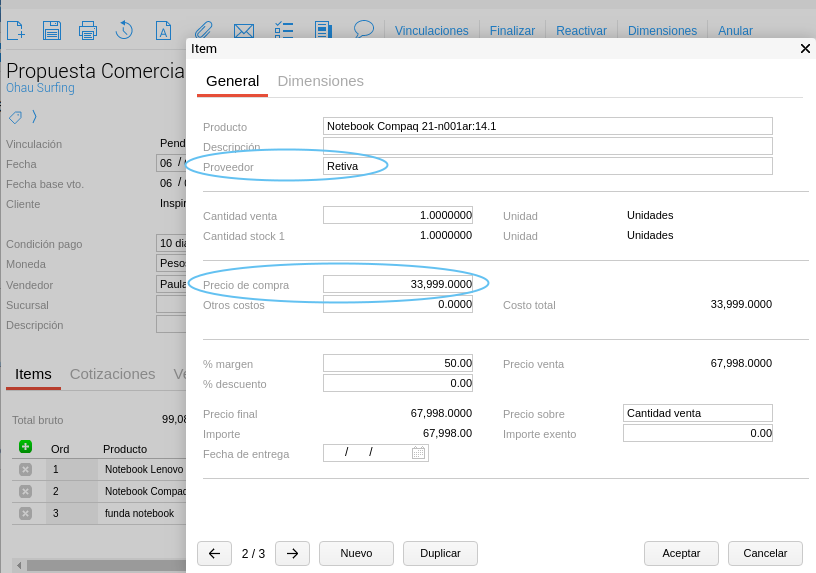The width and height of the screenshot is (816, 573).
Task: Click the Precio sobre Cantidad venta field
Action: (x=697, y=413)
